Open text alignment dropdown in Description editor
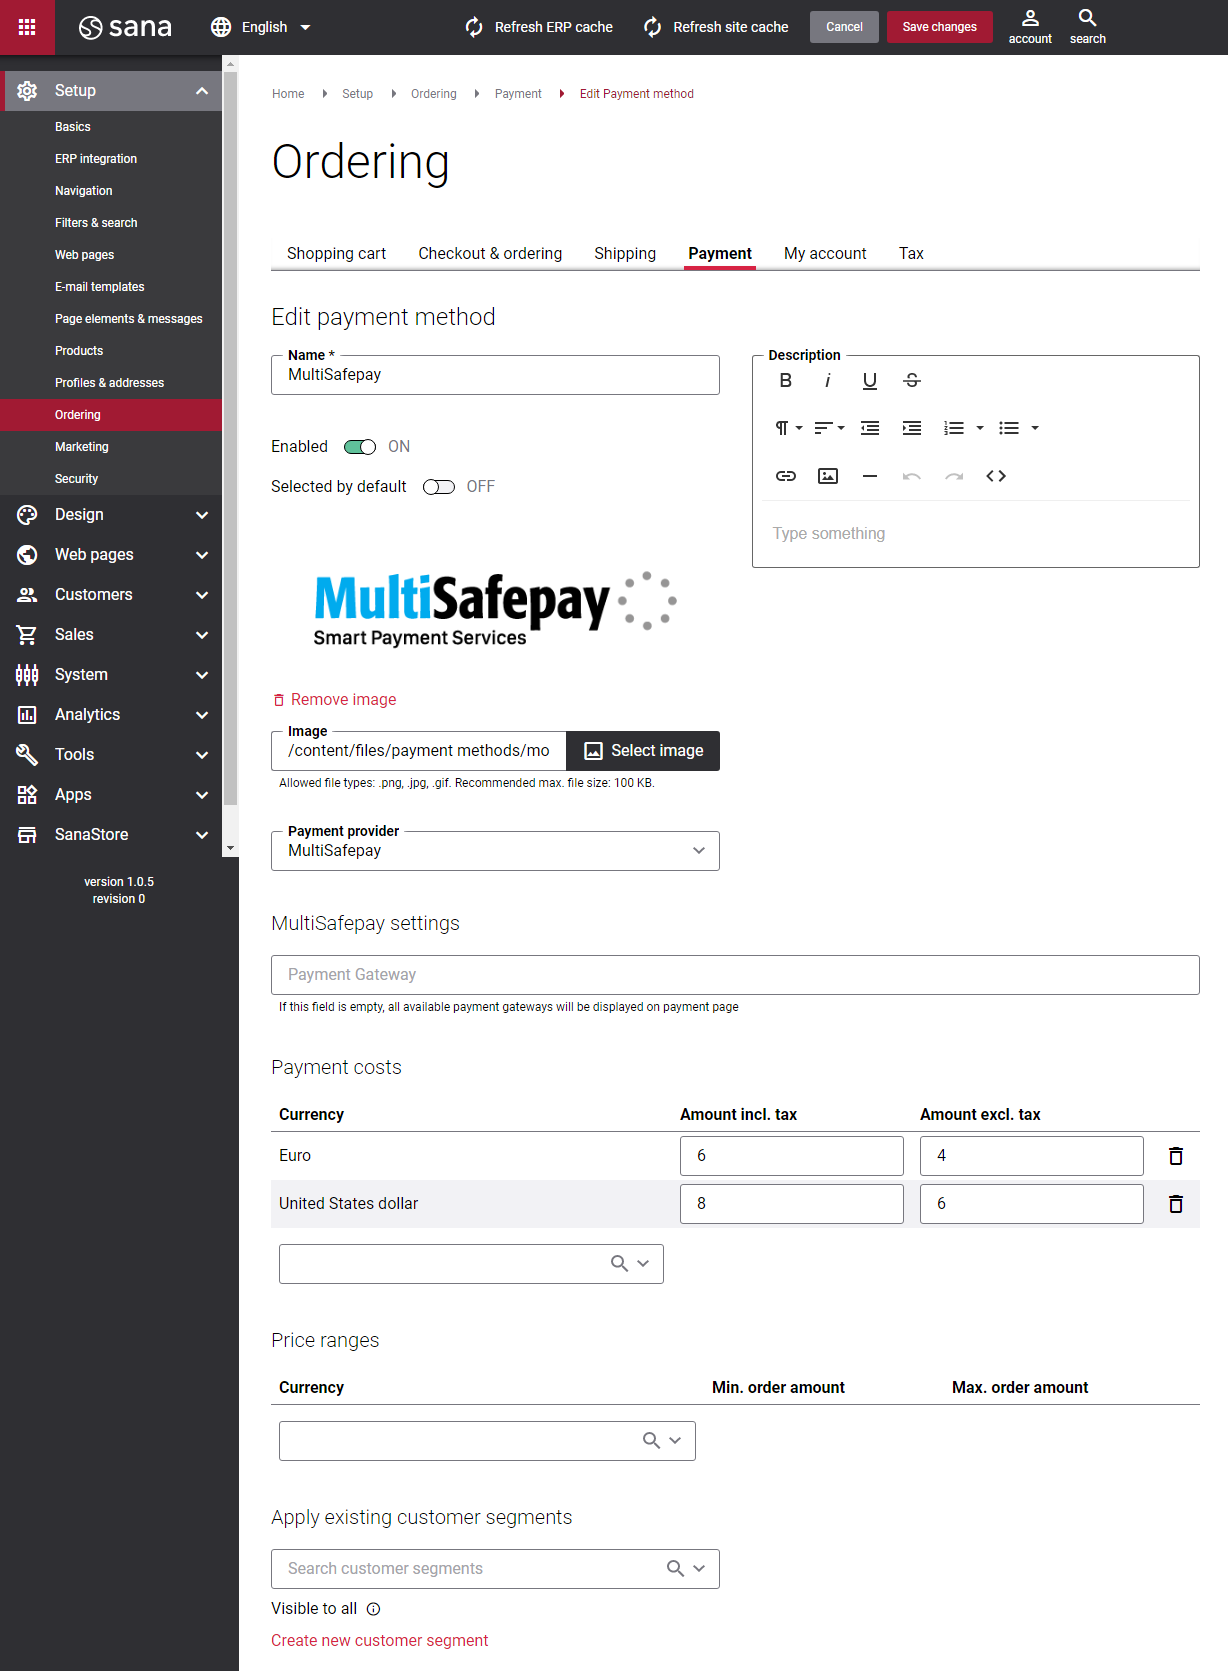 click(x=830, y=428)
